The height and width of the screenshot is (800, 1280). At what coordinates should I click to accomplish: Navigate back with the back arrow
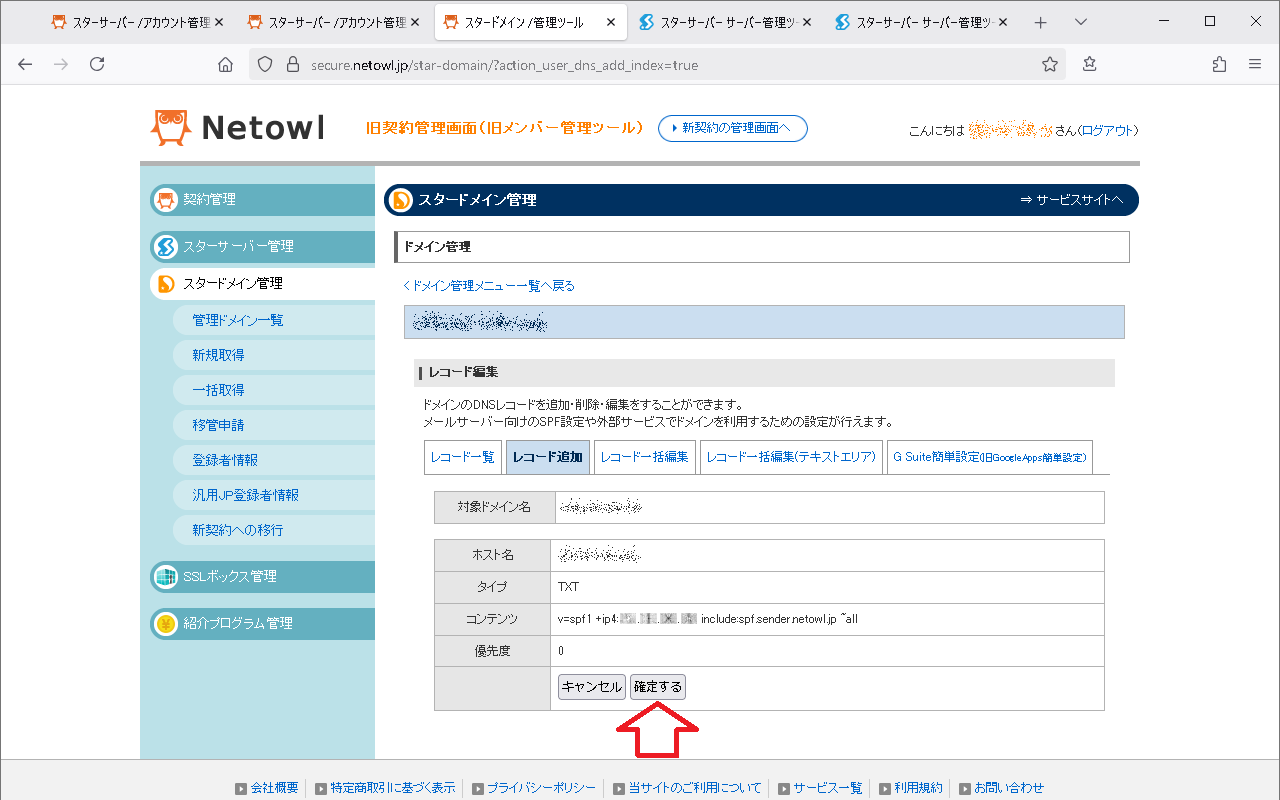[25, 64]
